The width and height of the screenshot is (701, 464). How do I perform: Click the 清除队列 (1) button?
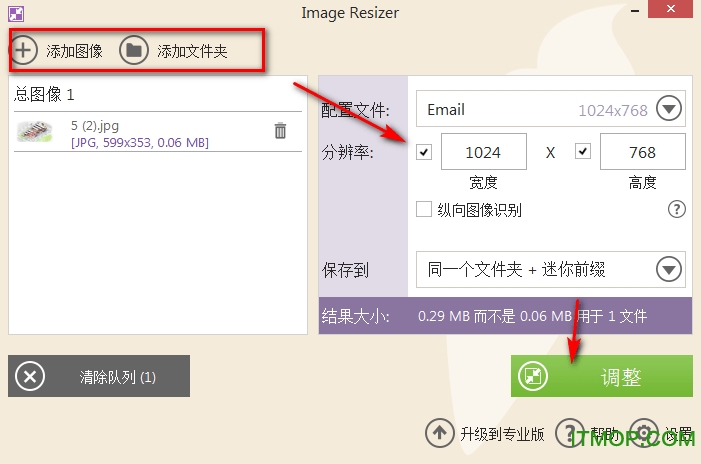pyautogui.click(x=99, y=376)
